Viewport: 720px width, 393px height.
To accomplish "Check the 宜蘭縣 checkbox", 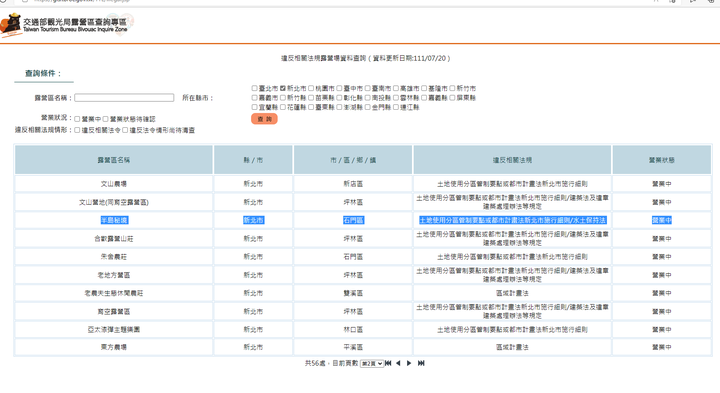I will click(254, 107).
